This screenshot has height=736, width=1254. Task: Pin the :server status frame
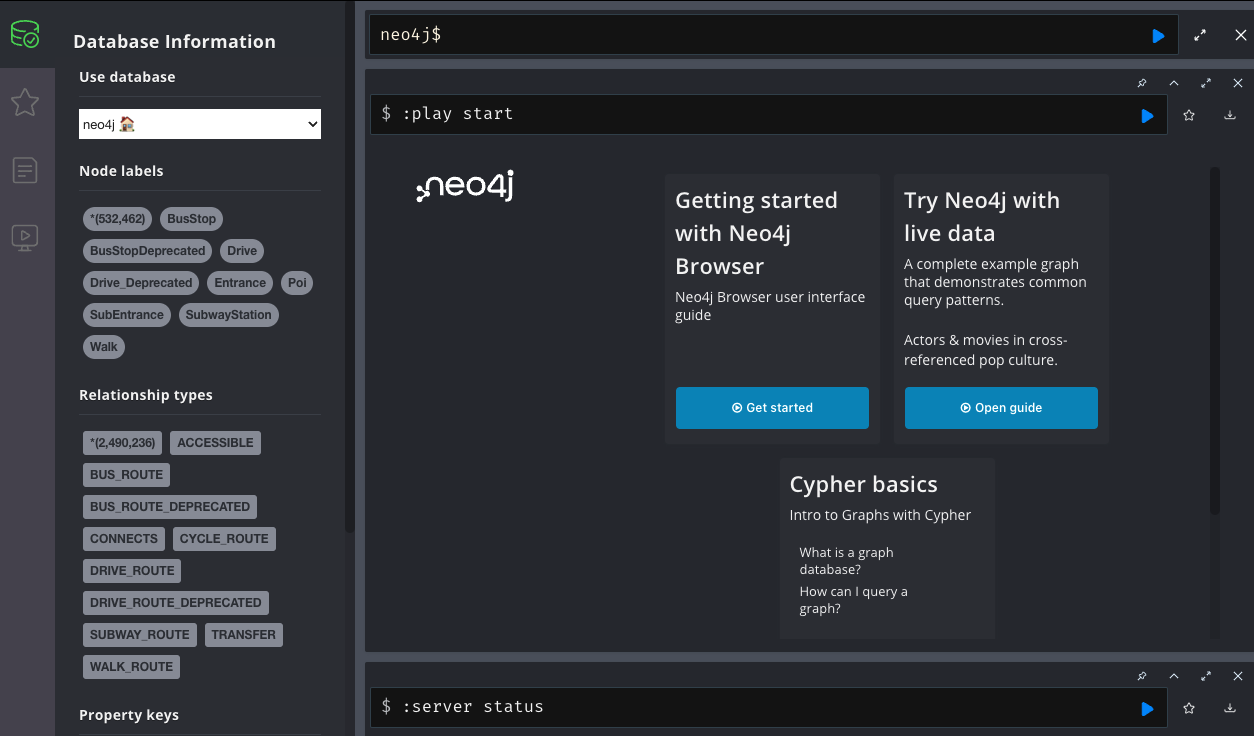(x=1142, y=676)
